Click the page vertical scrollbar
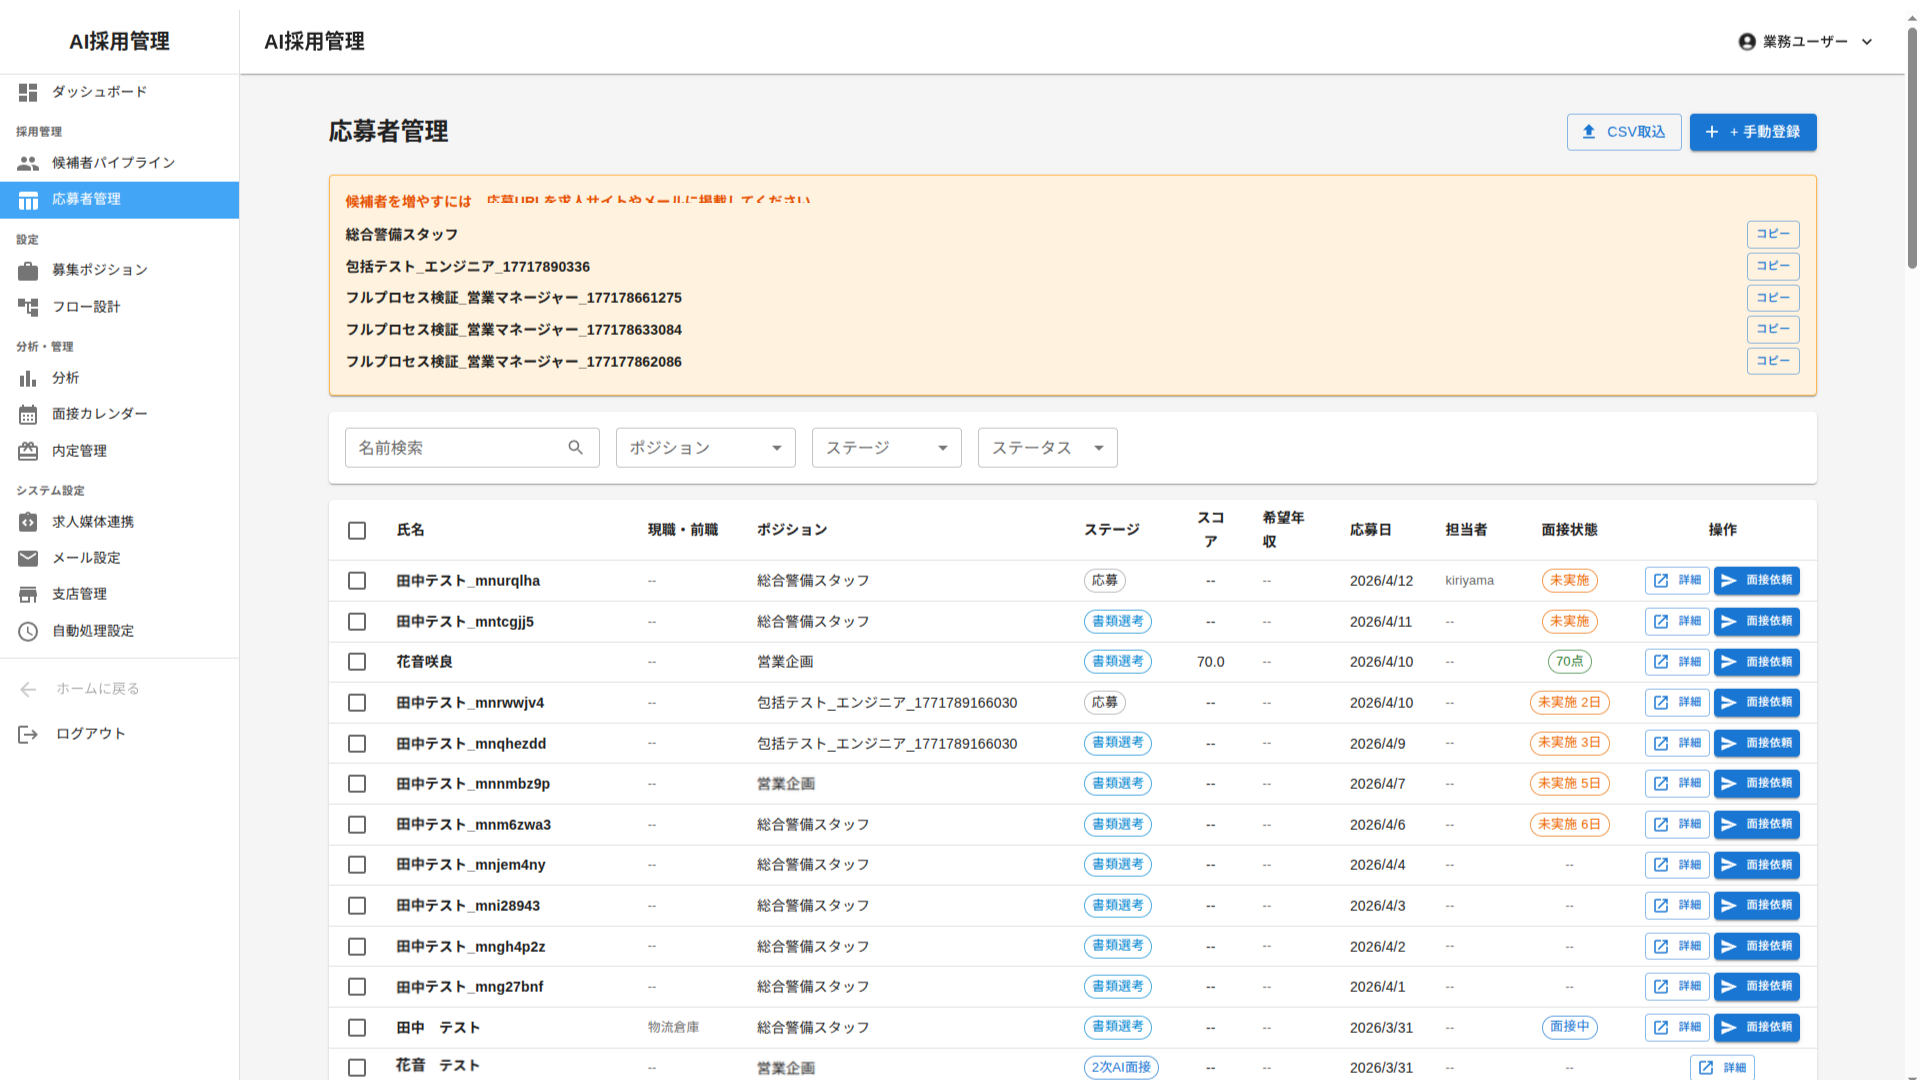 pyautogui.click(x=1912, y=150)
